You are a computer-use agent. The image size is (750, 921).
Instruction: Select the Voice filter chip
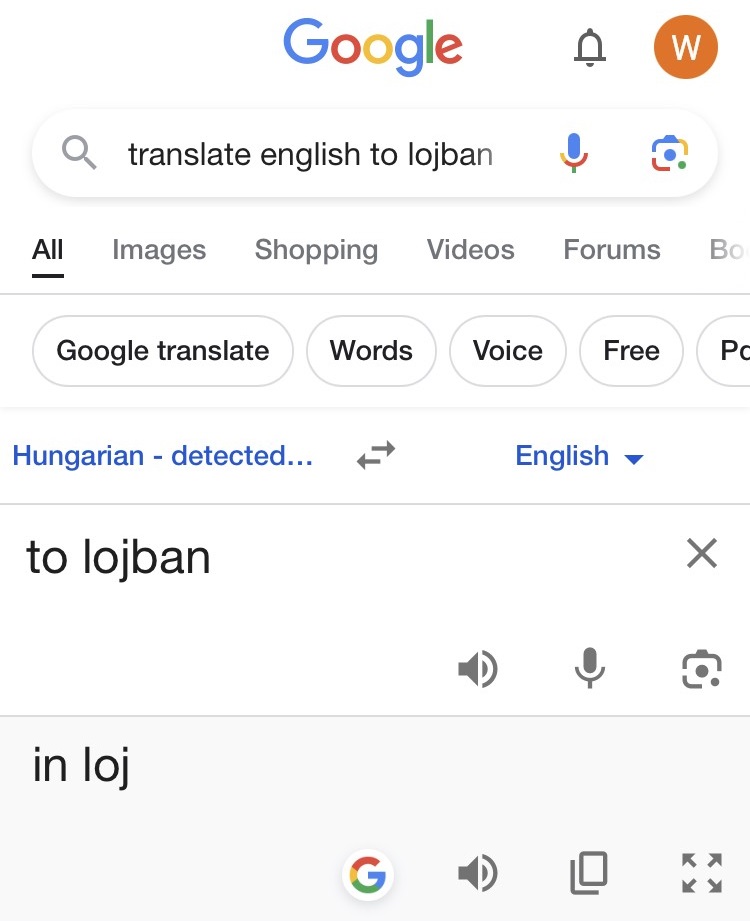pyautogui.click(x=507, y=351)
